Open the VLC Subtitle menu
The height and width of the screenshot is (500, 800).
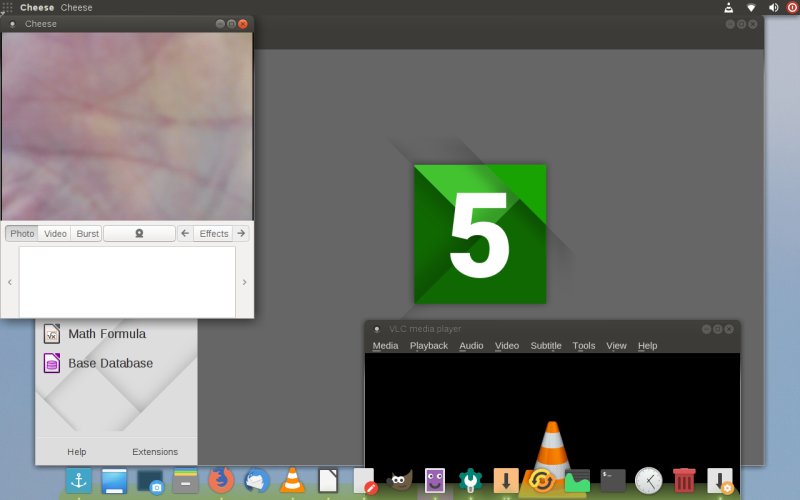tap(546, 346)
